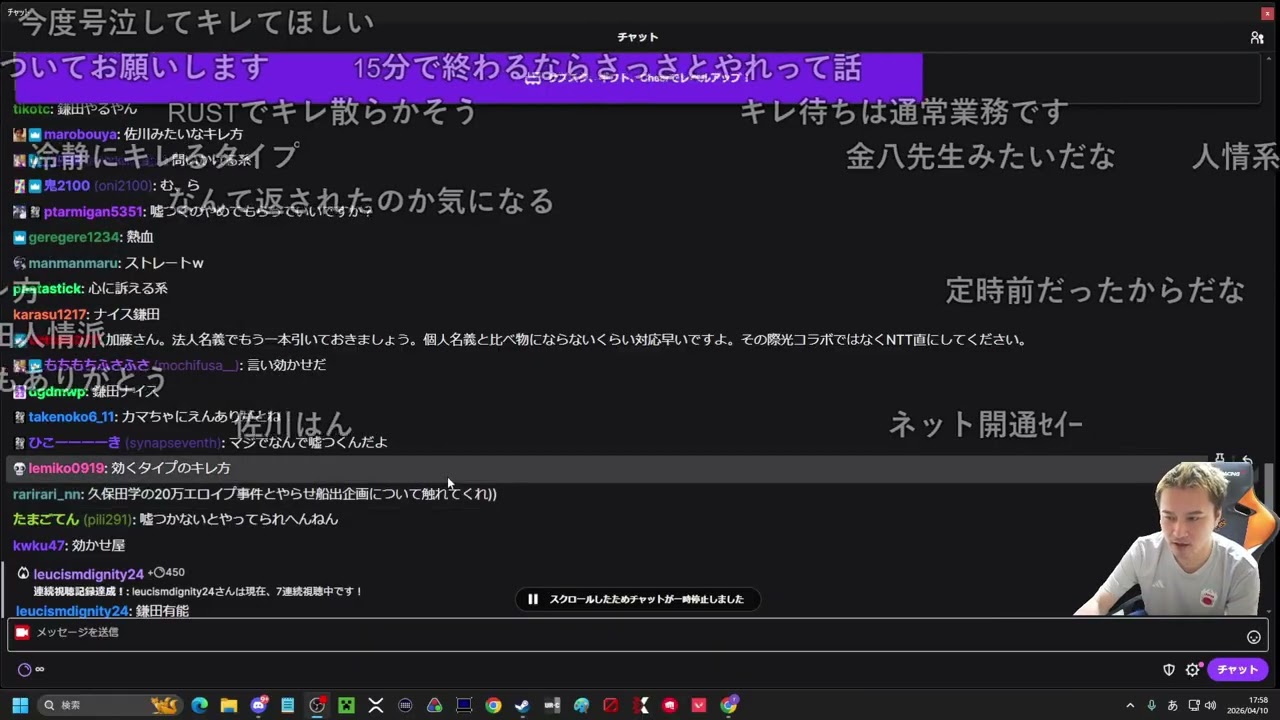Open Microsoft Edge from taskbar

pos(200,705)
